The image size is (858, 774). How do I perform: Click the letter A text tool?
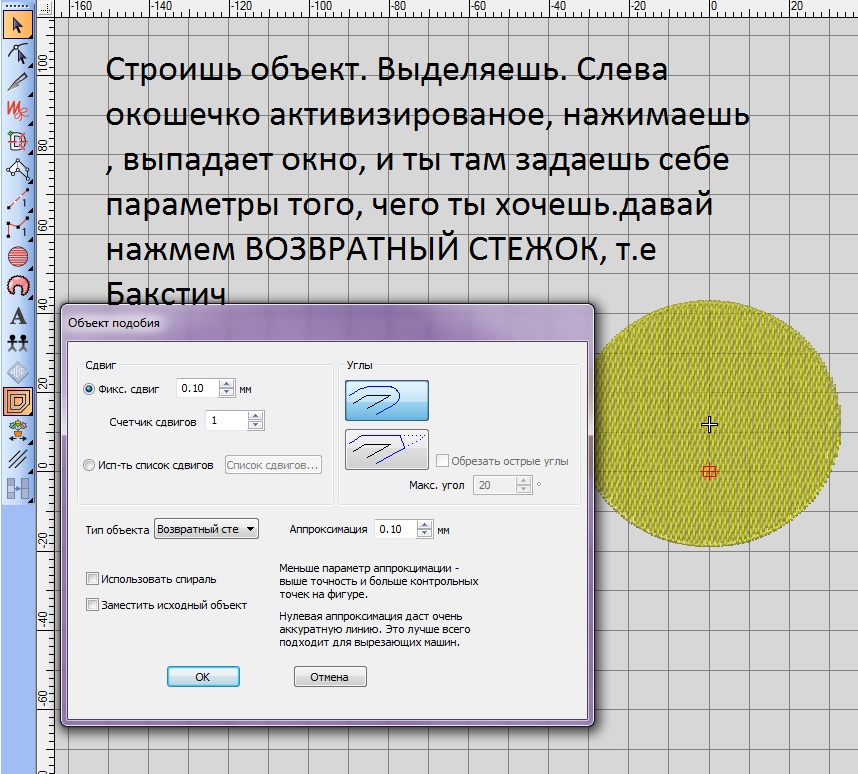point(17,316)
